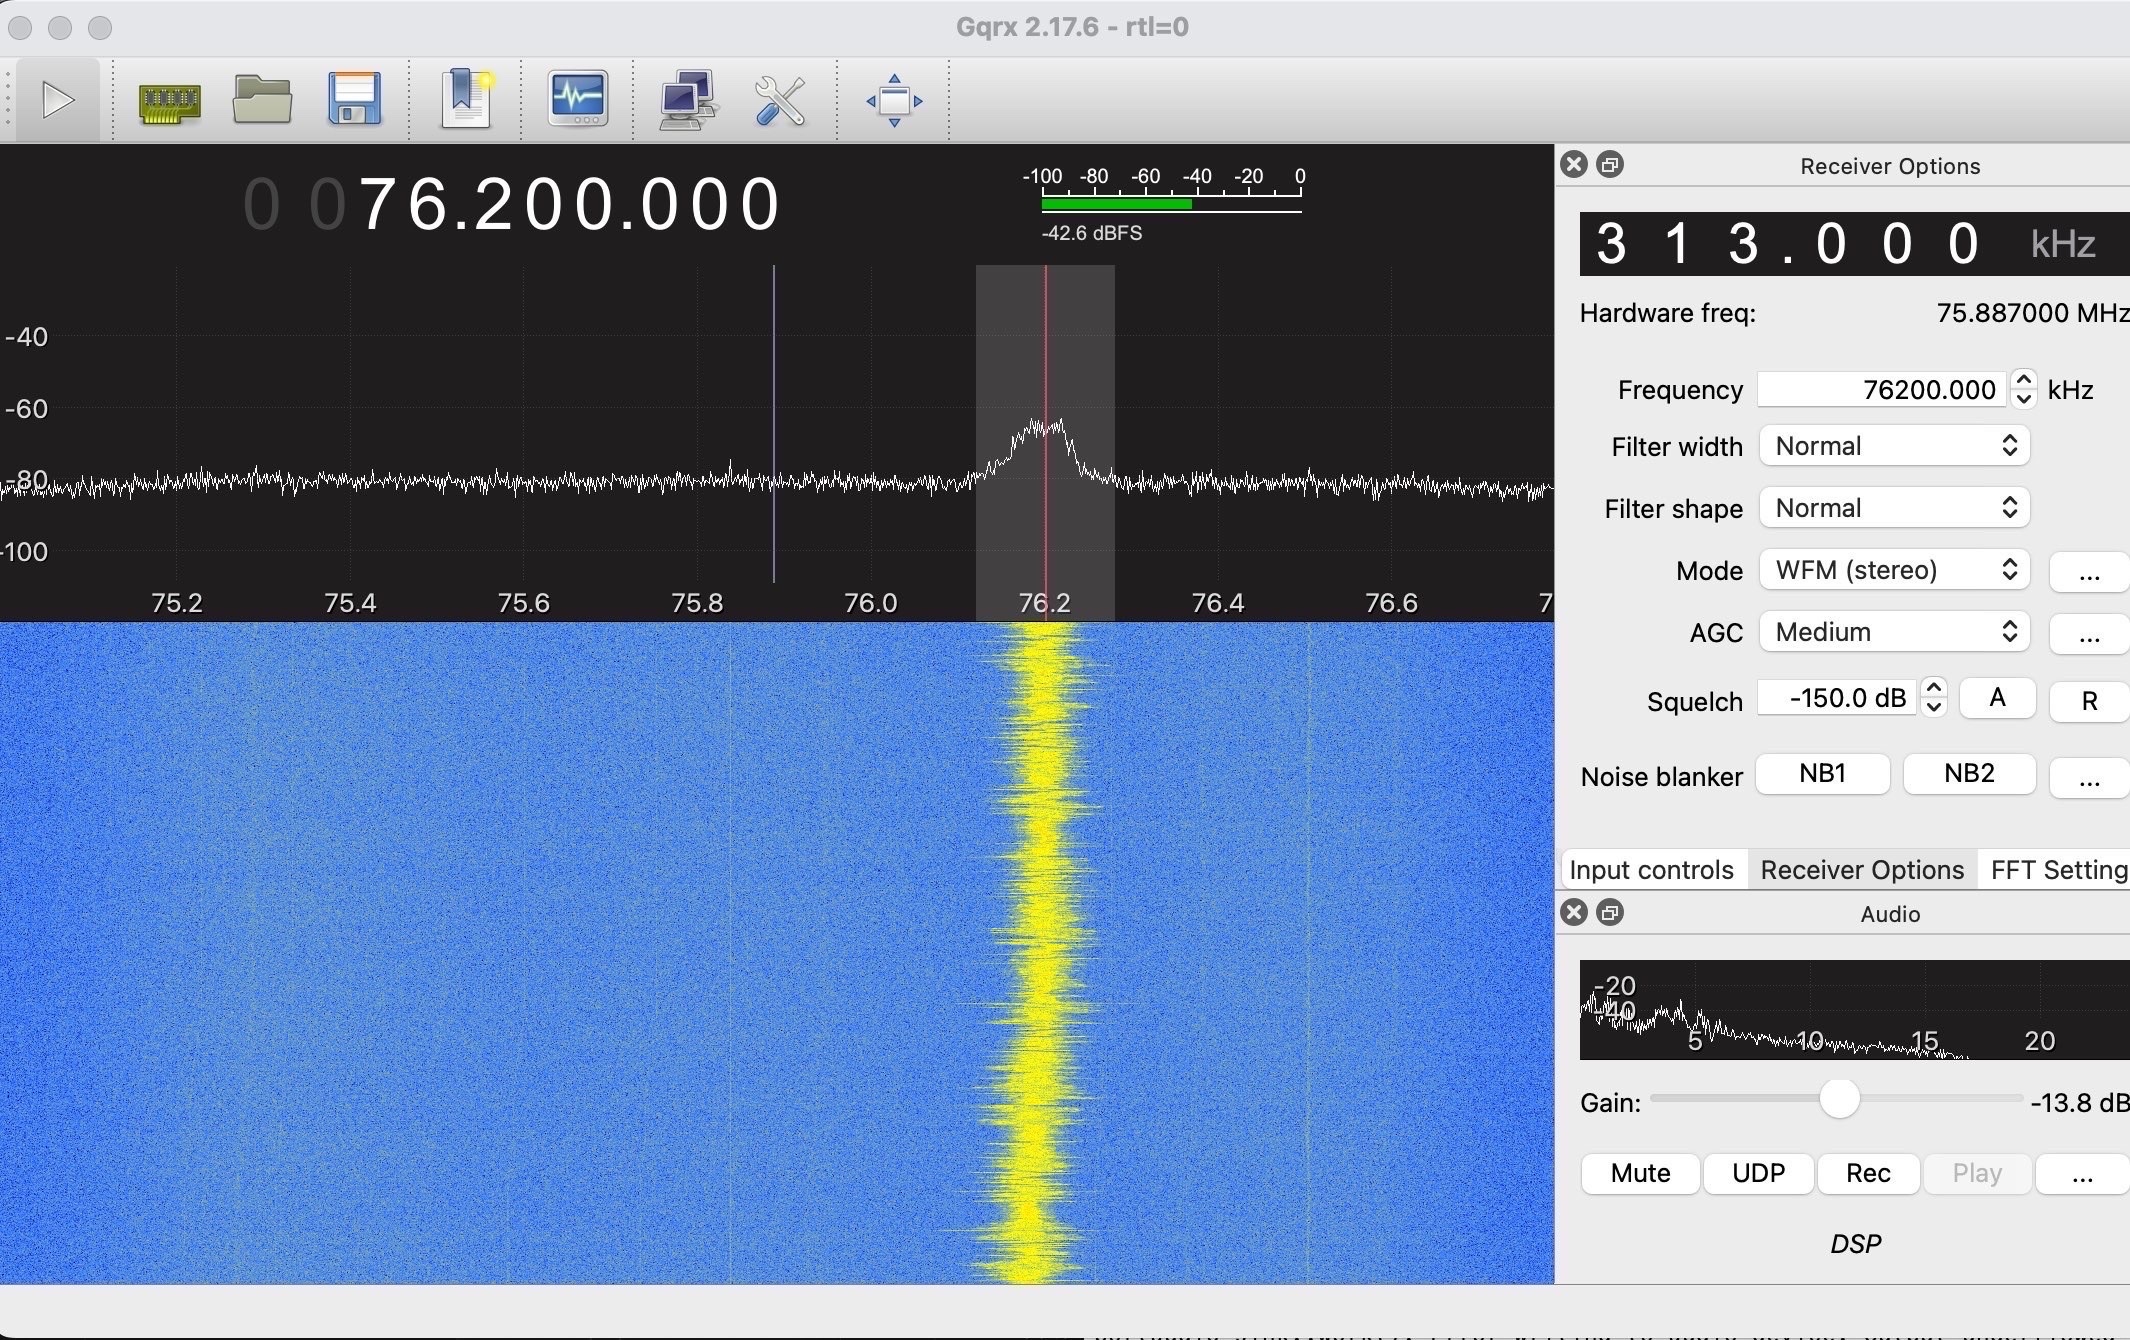The height and width of the screenshot is (1340, 2130).
Task: Open the AGC Medium dropdown
Action: [x=1894, y=632]
